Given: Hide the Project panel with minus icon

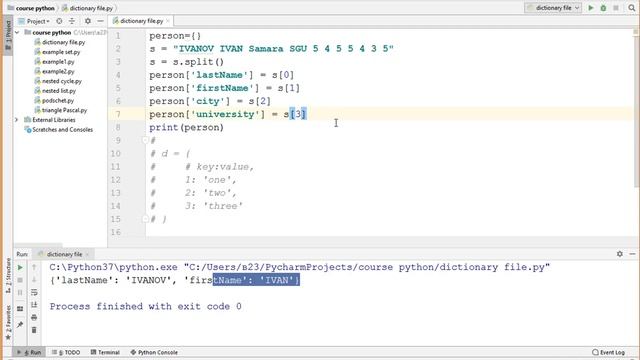Looking at the screenshot, I should [100, 21].
